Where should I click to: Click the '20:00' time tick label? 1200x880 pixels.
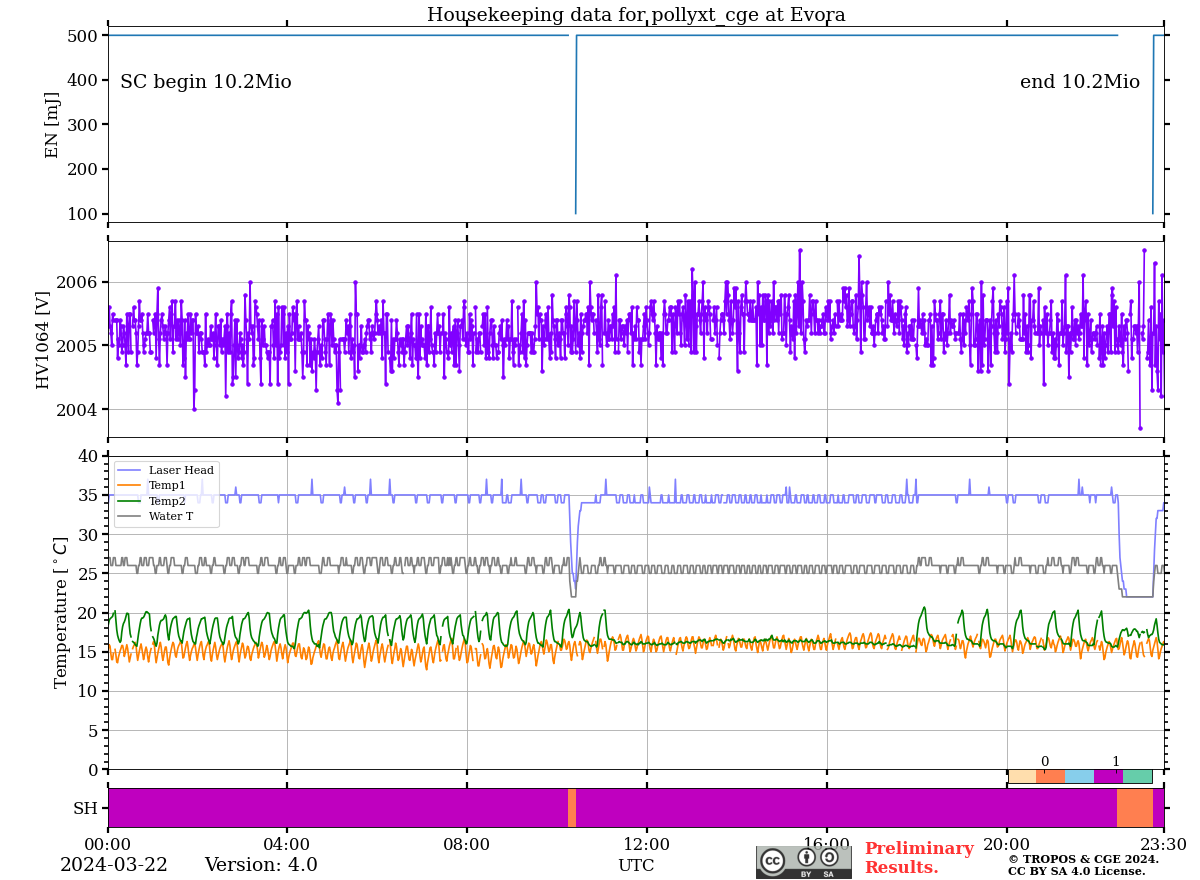(1006, 844)
